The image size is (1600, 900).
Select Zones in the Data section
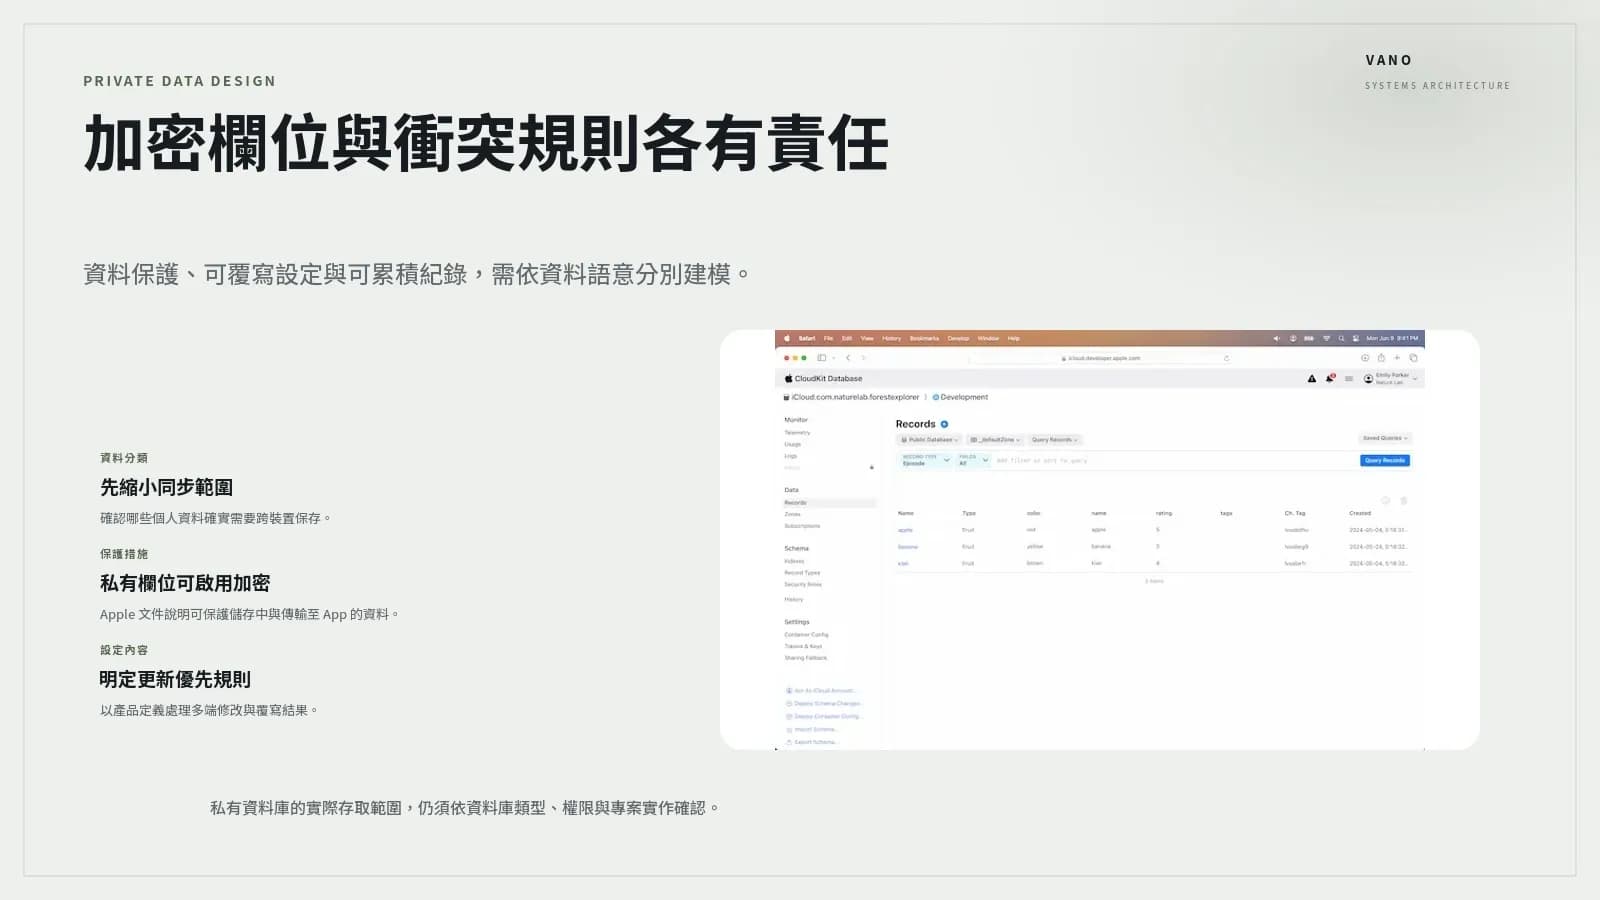[x=792, y=514]
